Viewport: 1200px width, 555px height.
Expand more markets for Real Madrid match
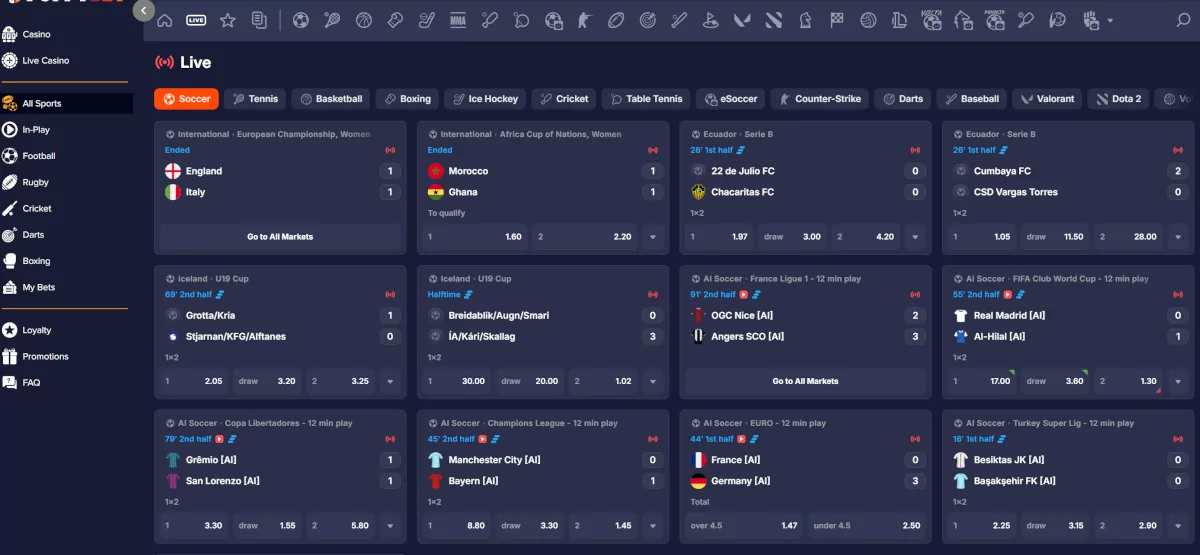[1178, 381]
